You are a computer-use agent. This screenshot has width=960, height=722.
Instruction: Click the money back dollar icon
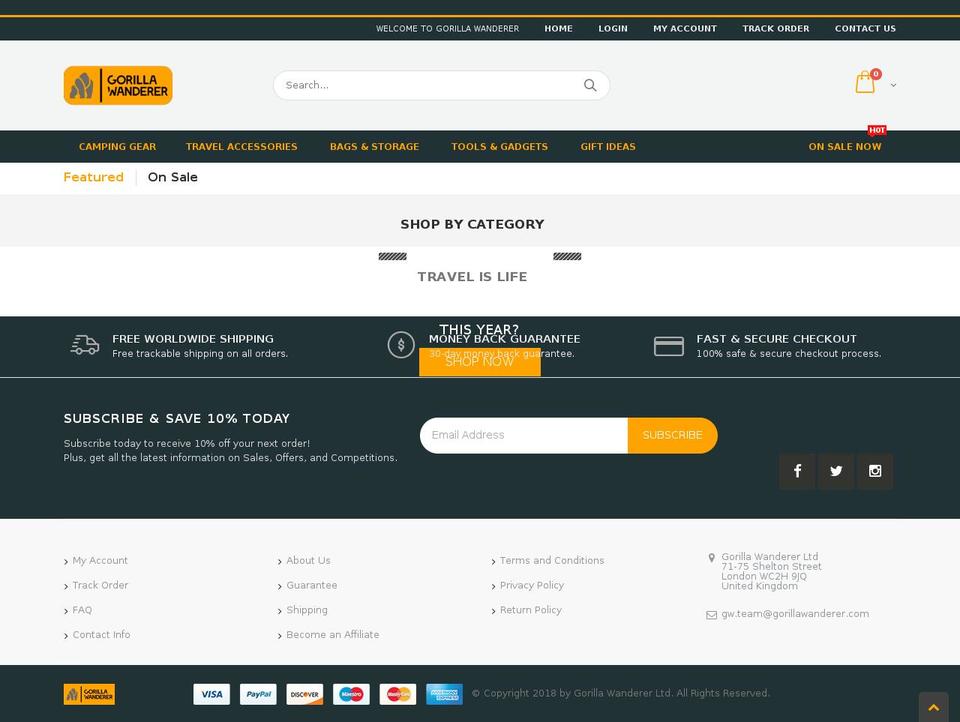pos(401,345)
